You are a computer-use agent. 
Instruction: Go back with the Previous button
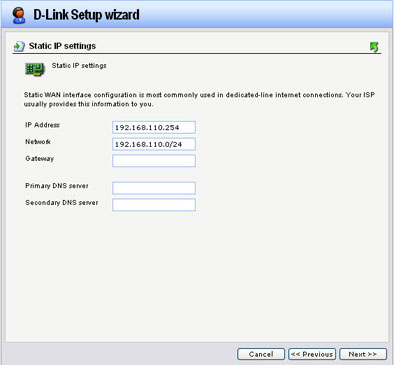pyautogui.click(x=312, y=354)
